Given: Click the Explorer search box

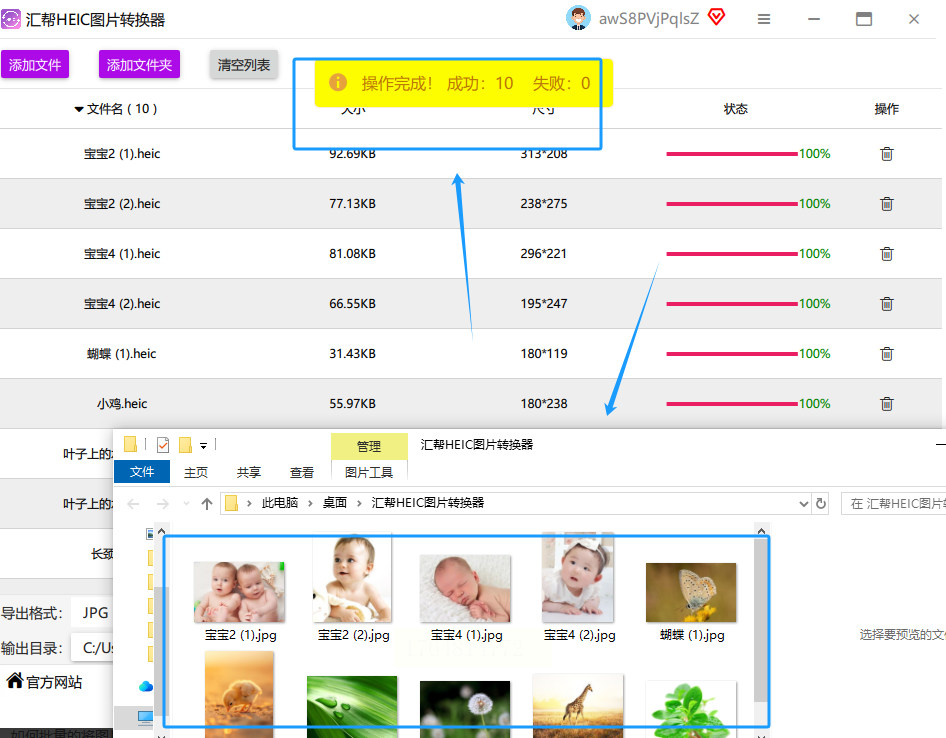Looking at the screenshot, I should [x=894, y=503].
